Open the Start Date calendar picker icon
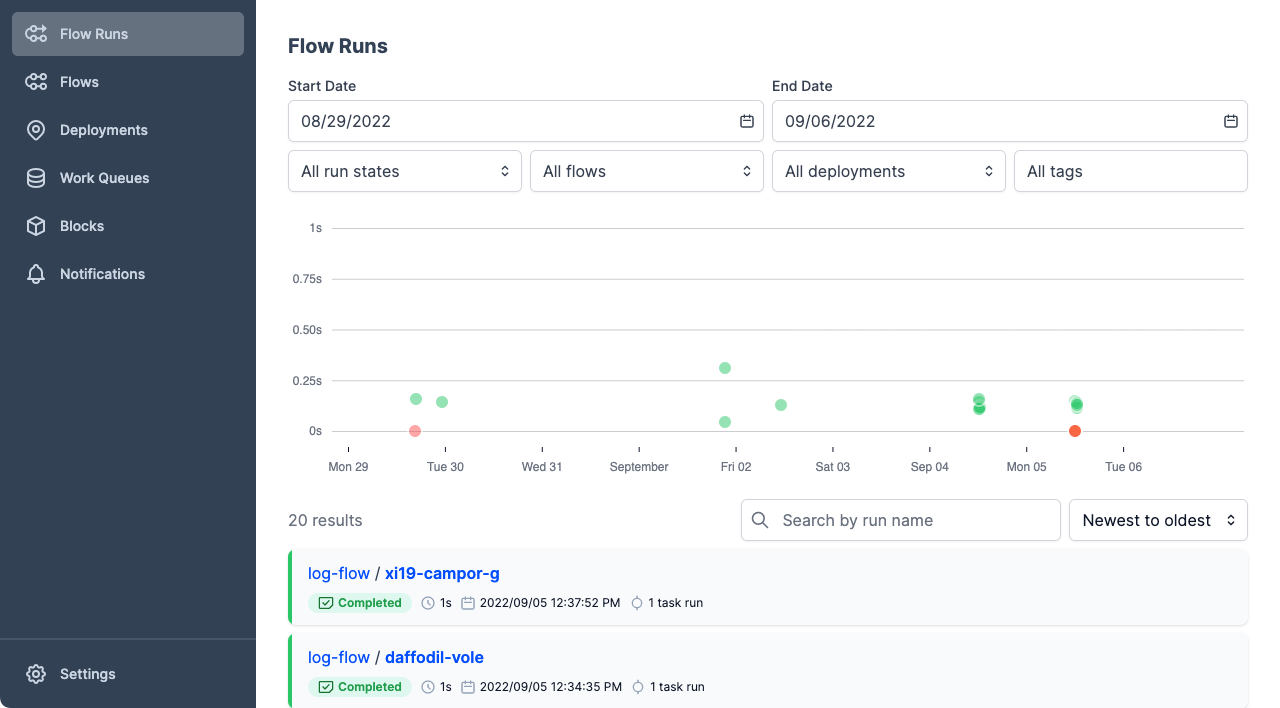The height and width of the screenshot is (708, 1280). [746, 121]
